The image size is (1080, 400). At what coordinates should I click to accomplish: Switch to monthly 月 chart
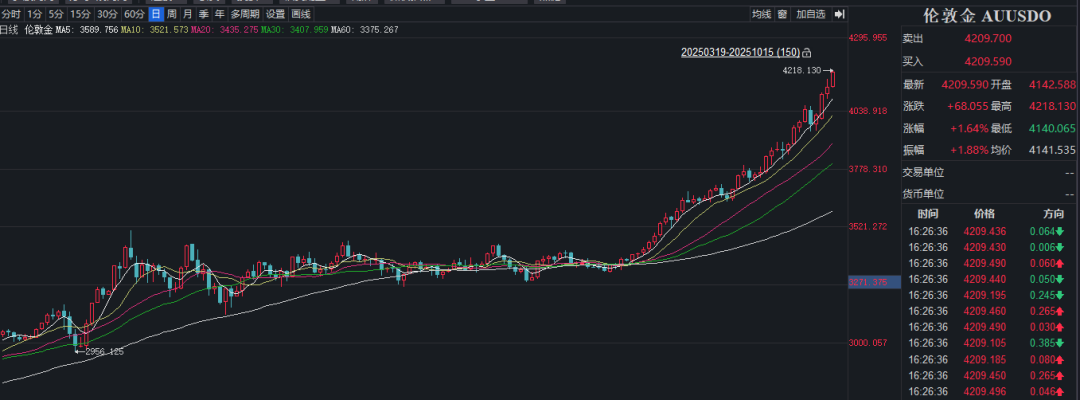188,14
